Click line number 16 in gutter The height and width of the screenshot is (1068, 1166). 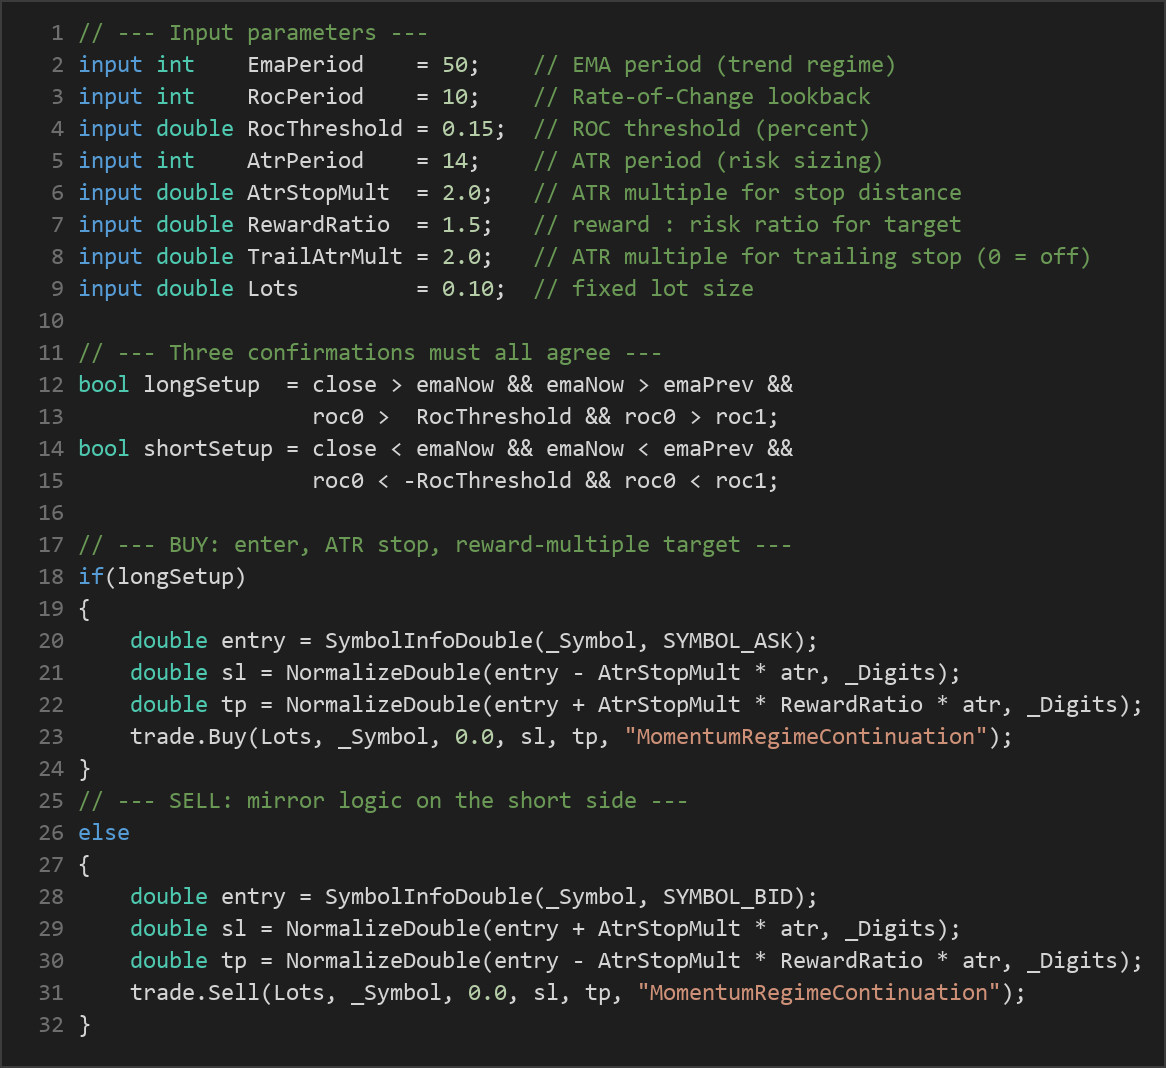click(x=51, y=512)
